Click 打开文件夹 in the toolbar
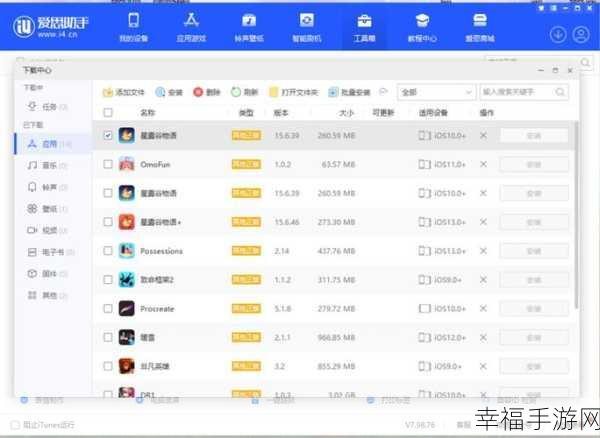Viewport: 600px width, 438px height. [294, 92]
